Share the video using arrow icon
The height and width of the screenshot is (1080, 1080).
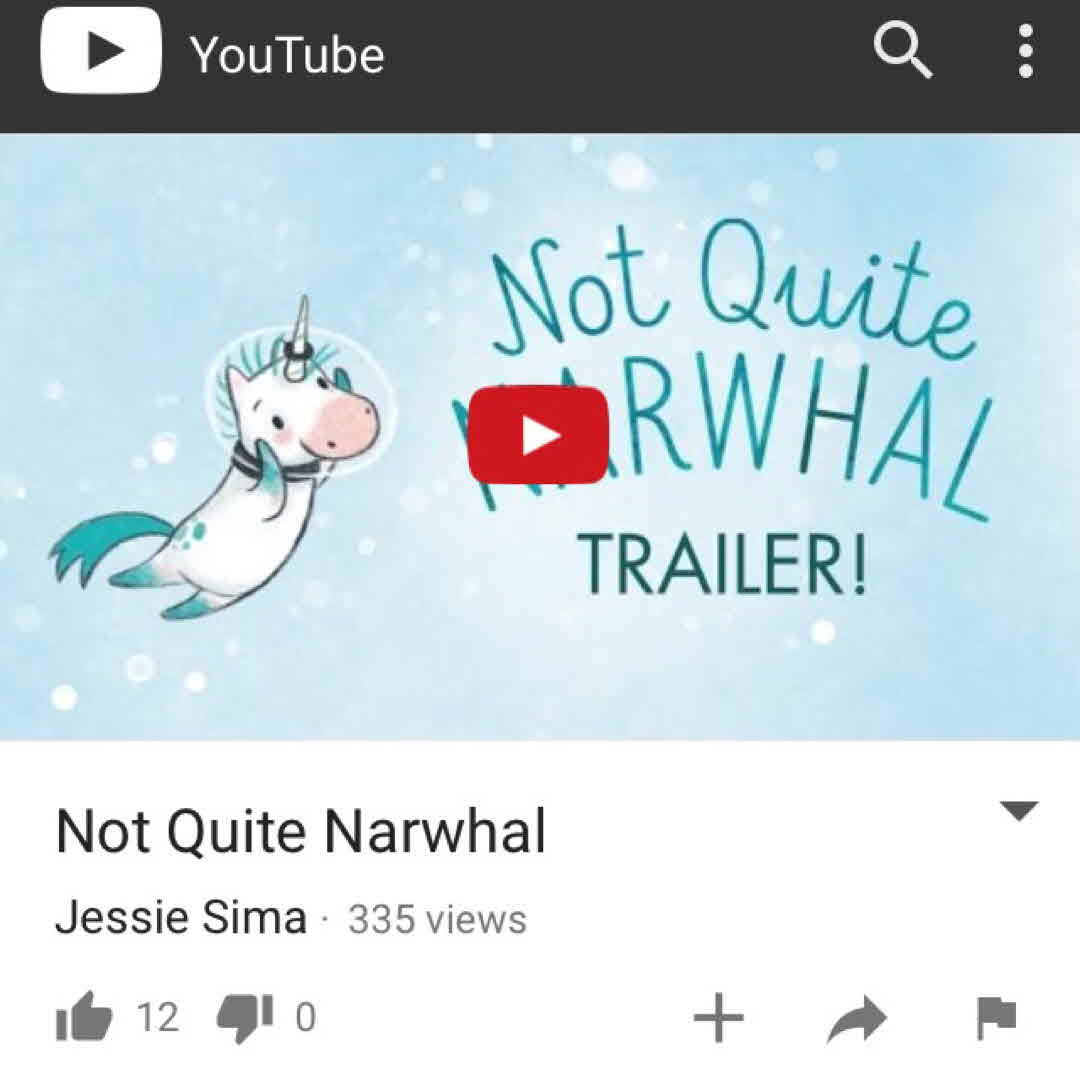click(x=857, y=1018)
